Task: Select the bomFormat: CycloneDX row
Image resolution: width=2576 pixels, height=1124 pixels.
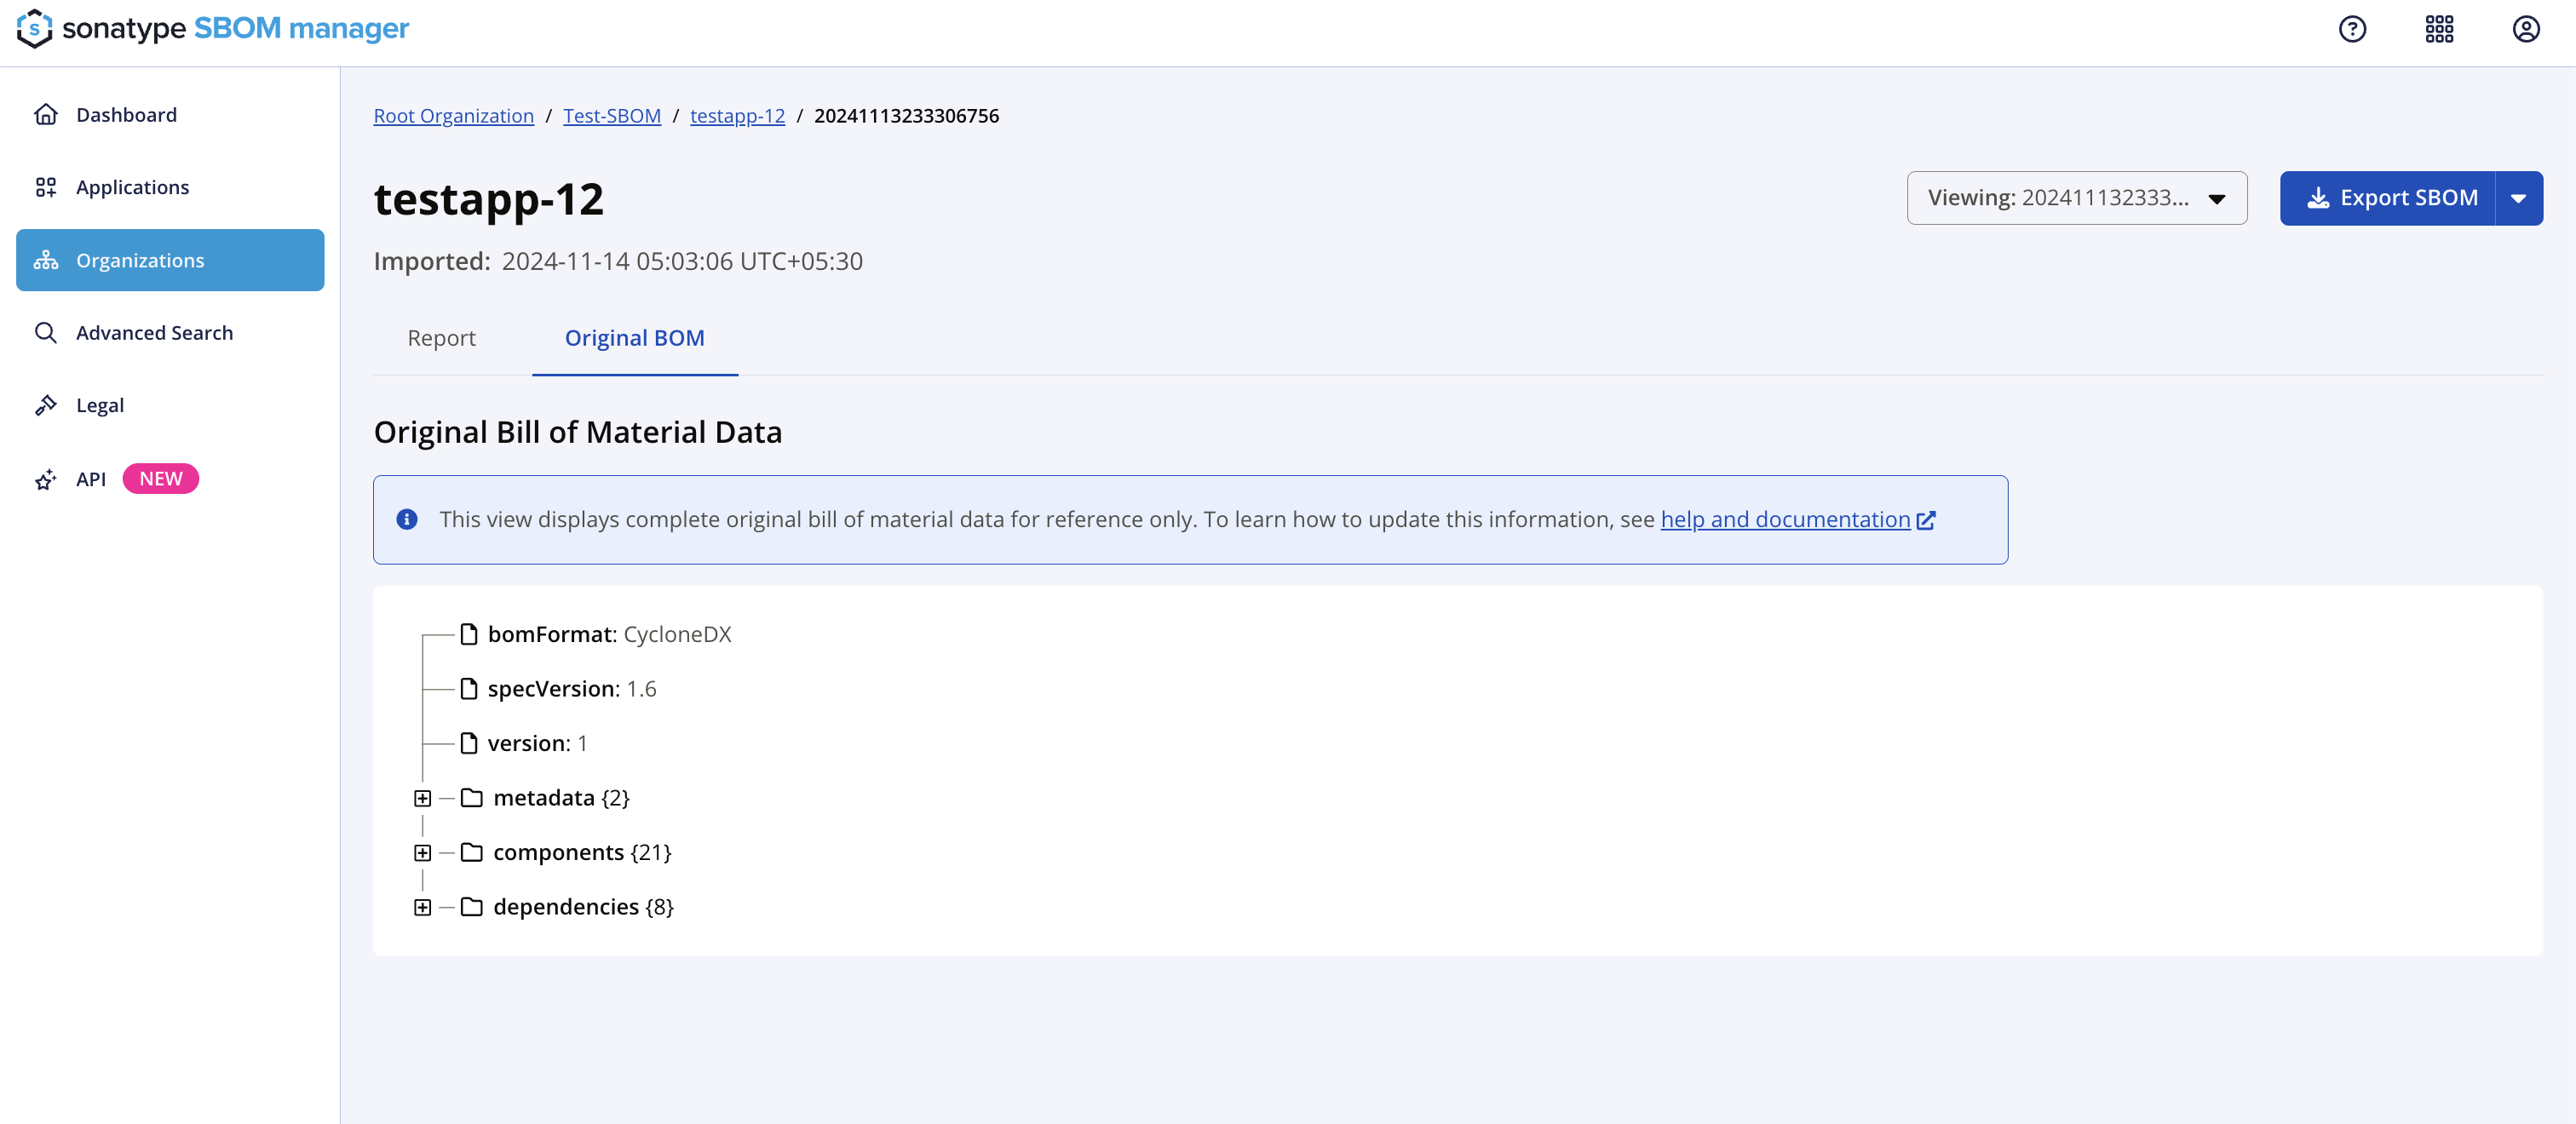Action: click(x=596, y=634)
